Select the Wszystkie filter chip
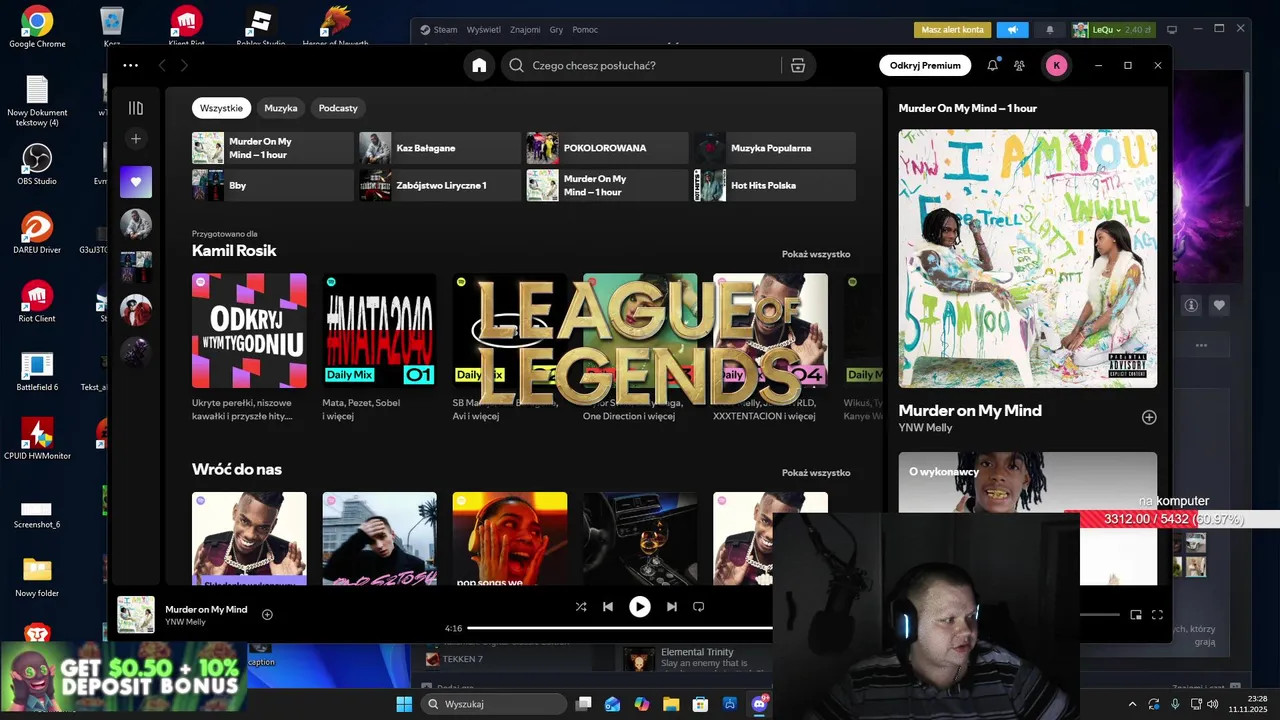The image size is (1280, 720). tap(221, 108)
